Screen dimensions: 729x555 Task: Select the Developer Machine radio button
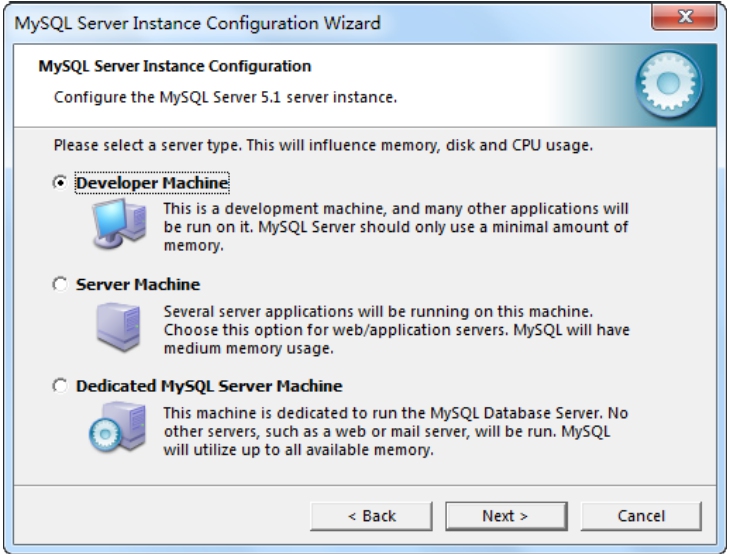point(60,183)
